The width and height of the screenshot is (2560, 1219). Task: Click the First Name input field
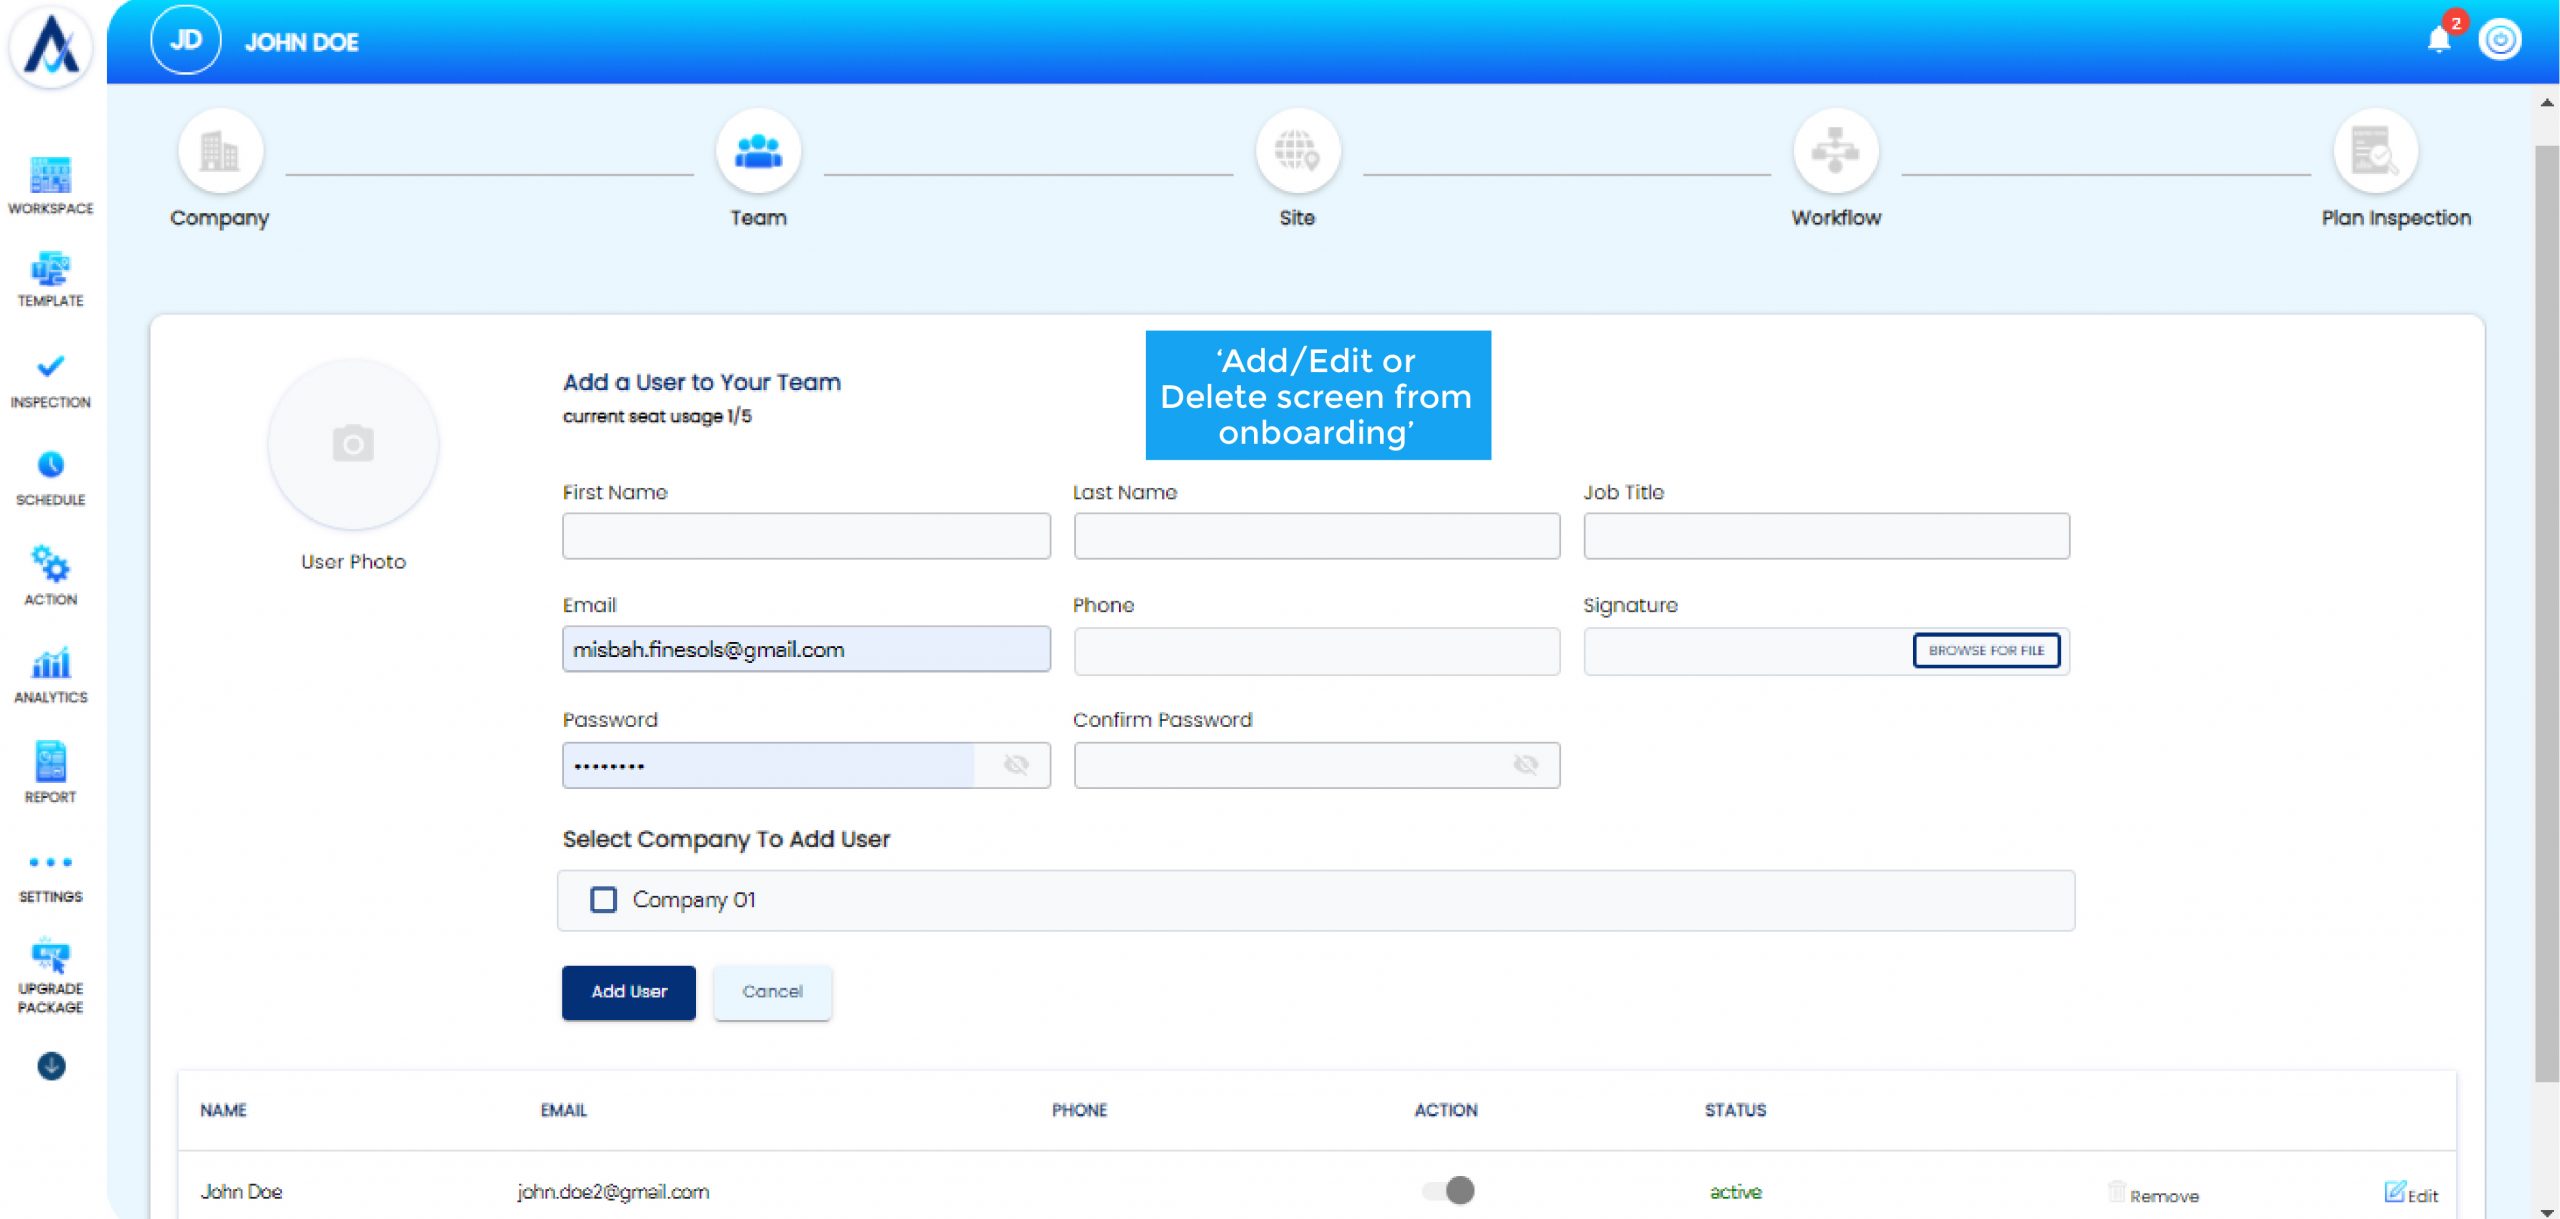point(806,536)
